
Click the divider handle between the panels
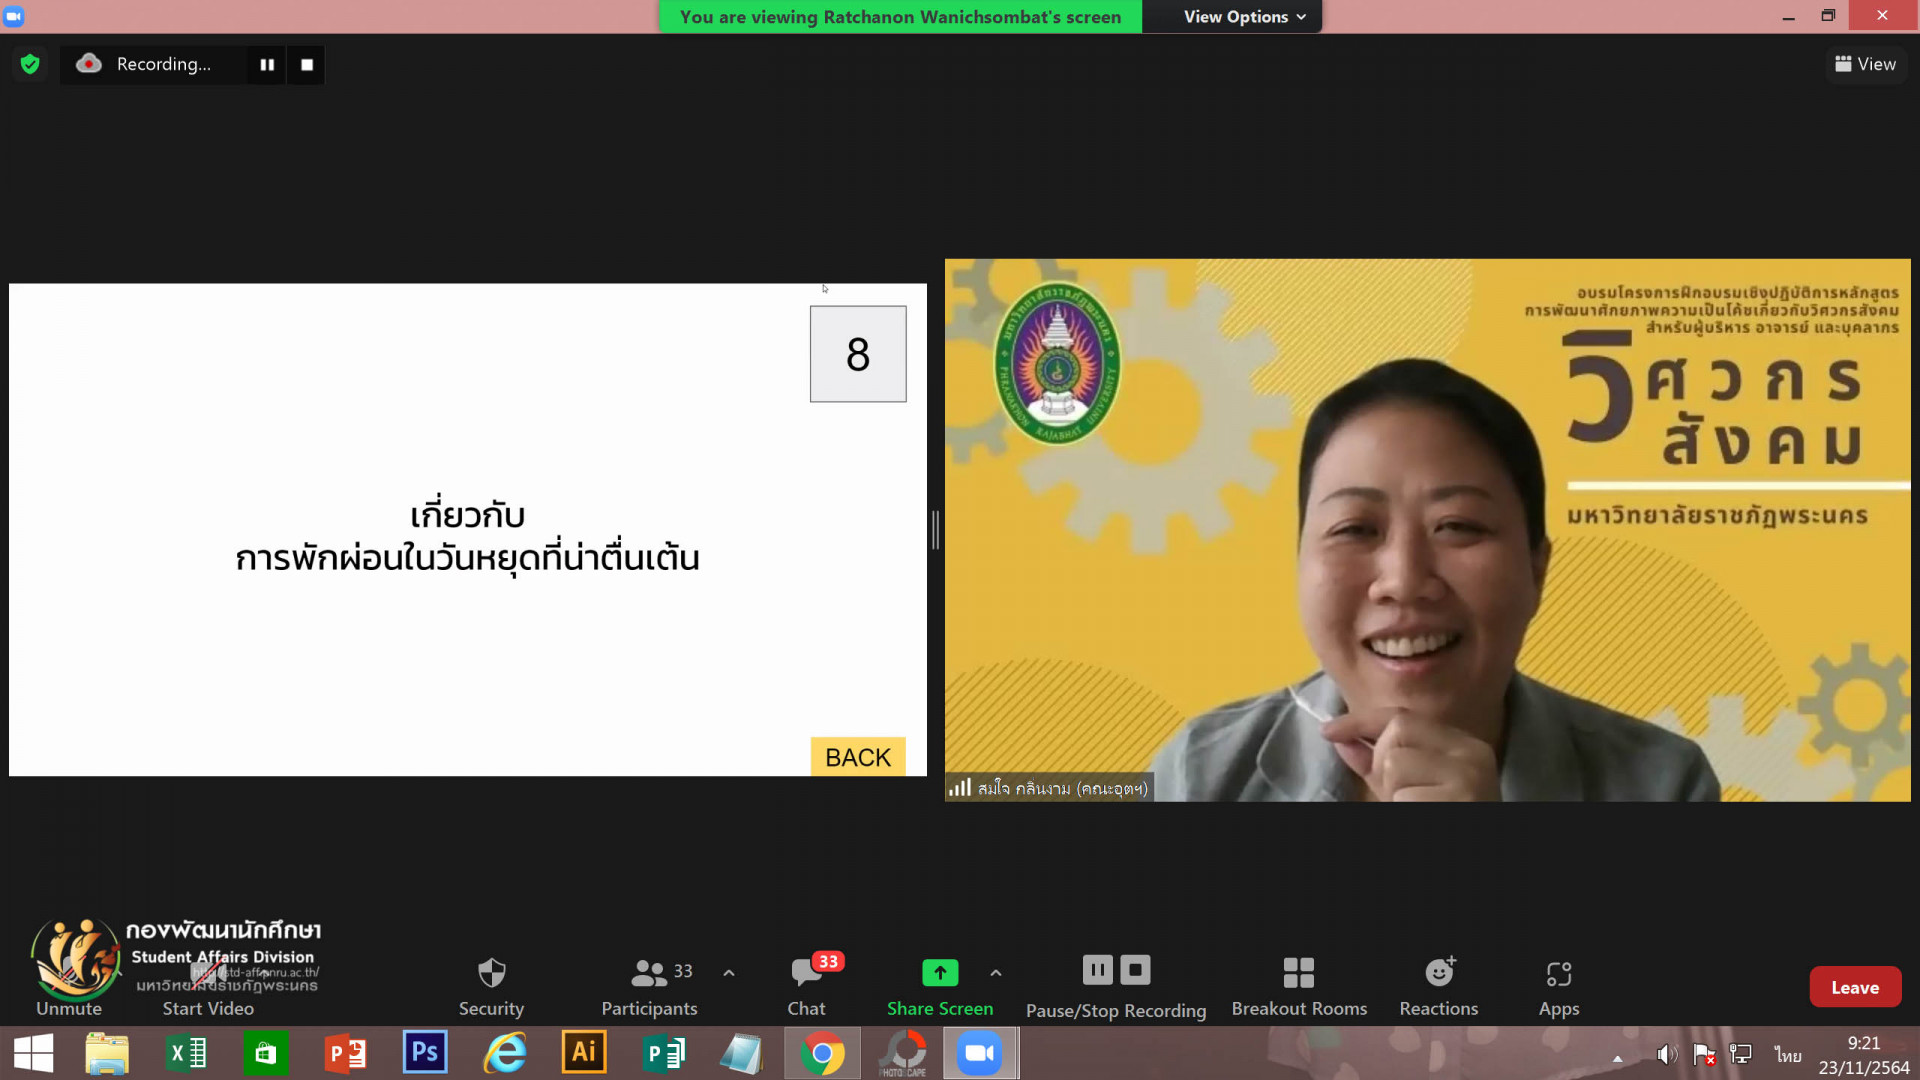[935, 530]
